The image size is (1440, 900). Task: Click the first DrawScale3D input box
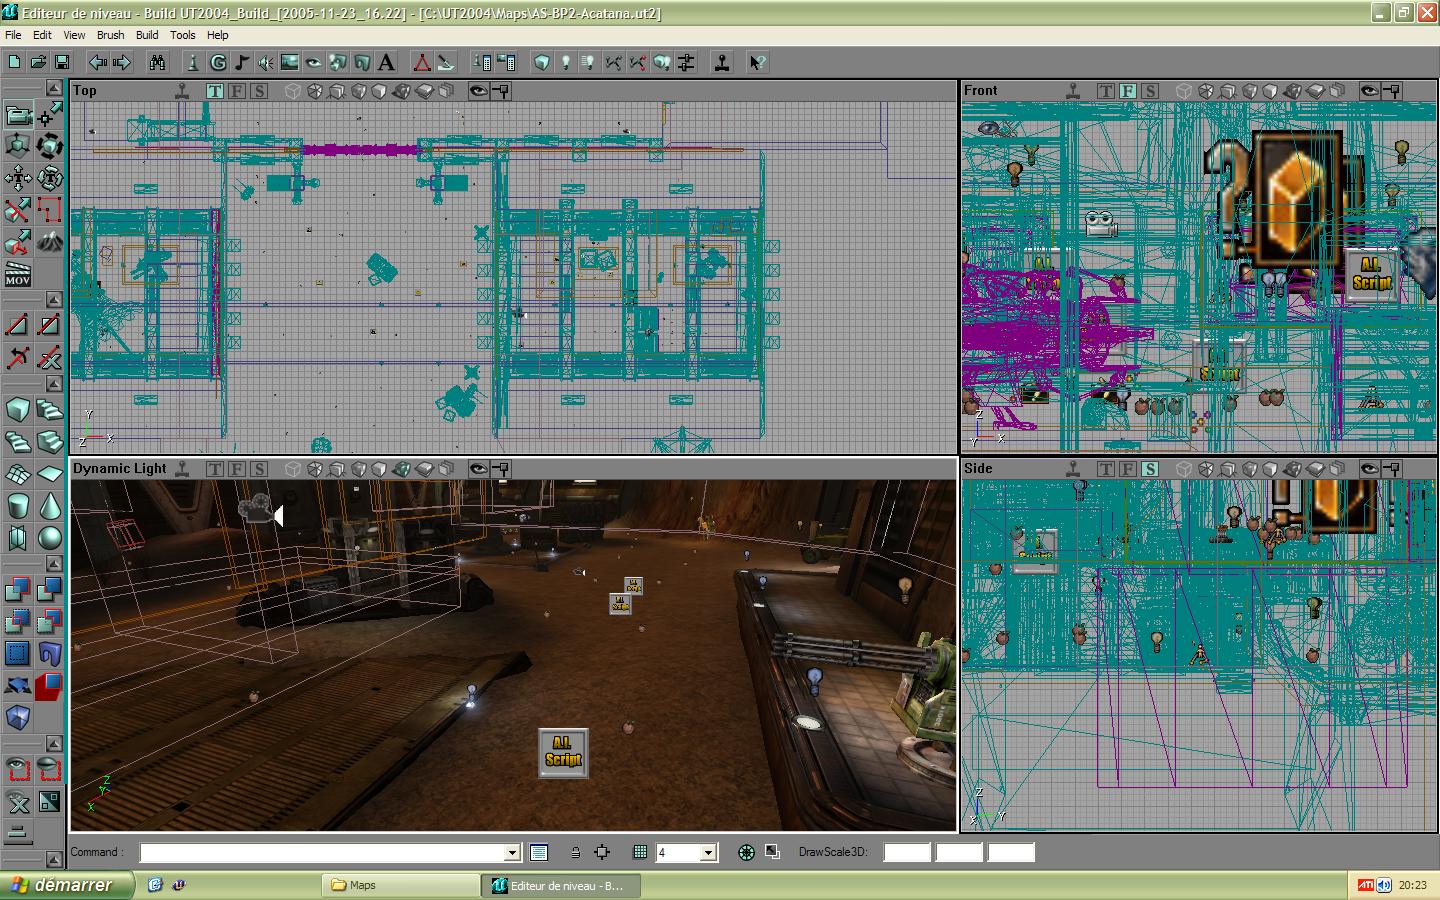907,853
